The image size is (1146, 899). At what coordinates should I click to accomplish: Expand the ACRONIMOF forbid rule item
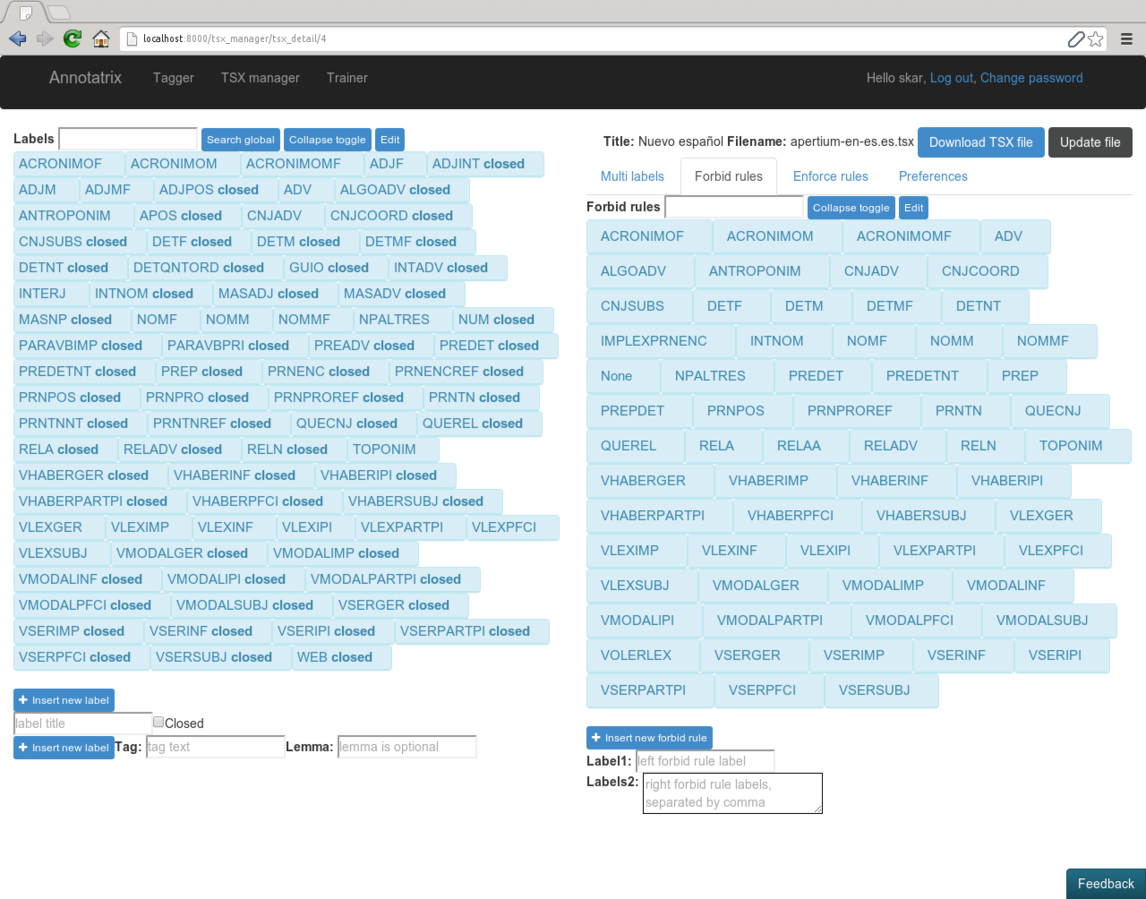(642, 236)
